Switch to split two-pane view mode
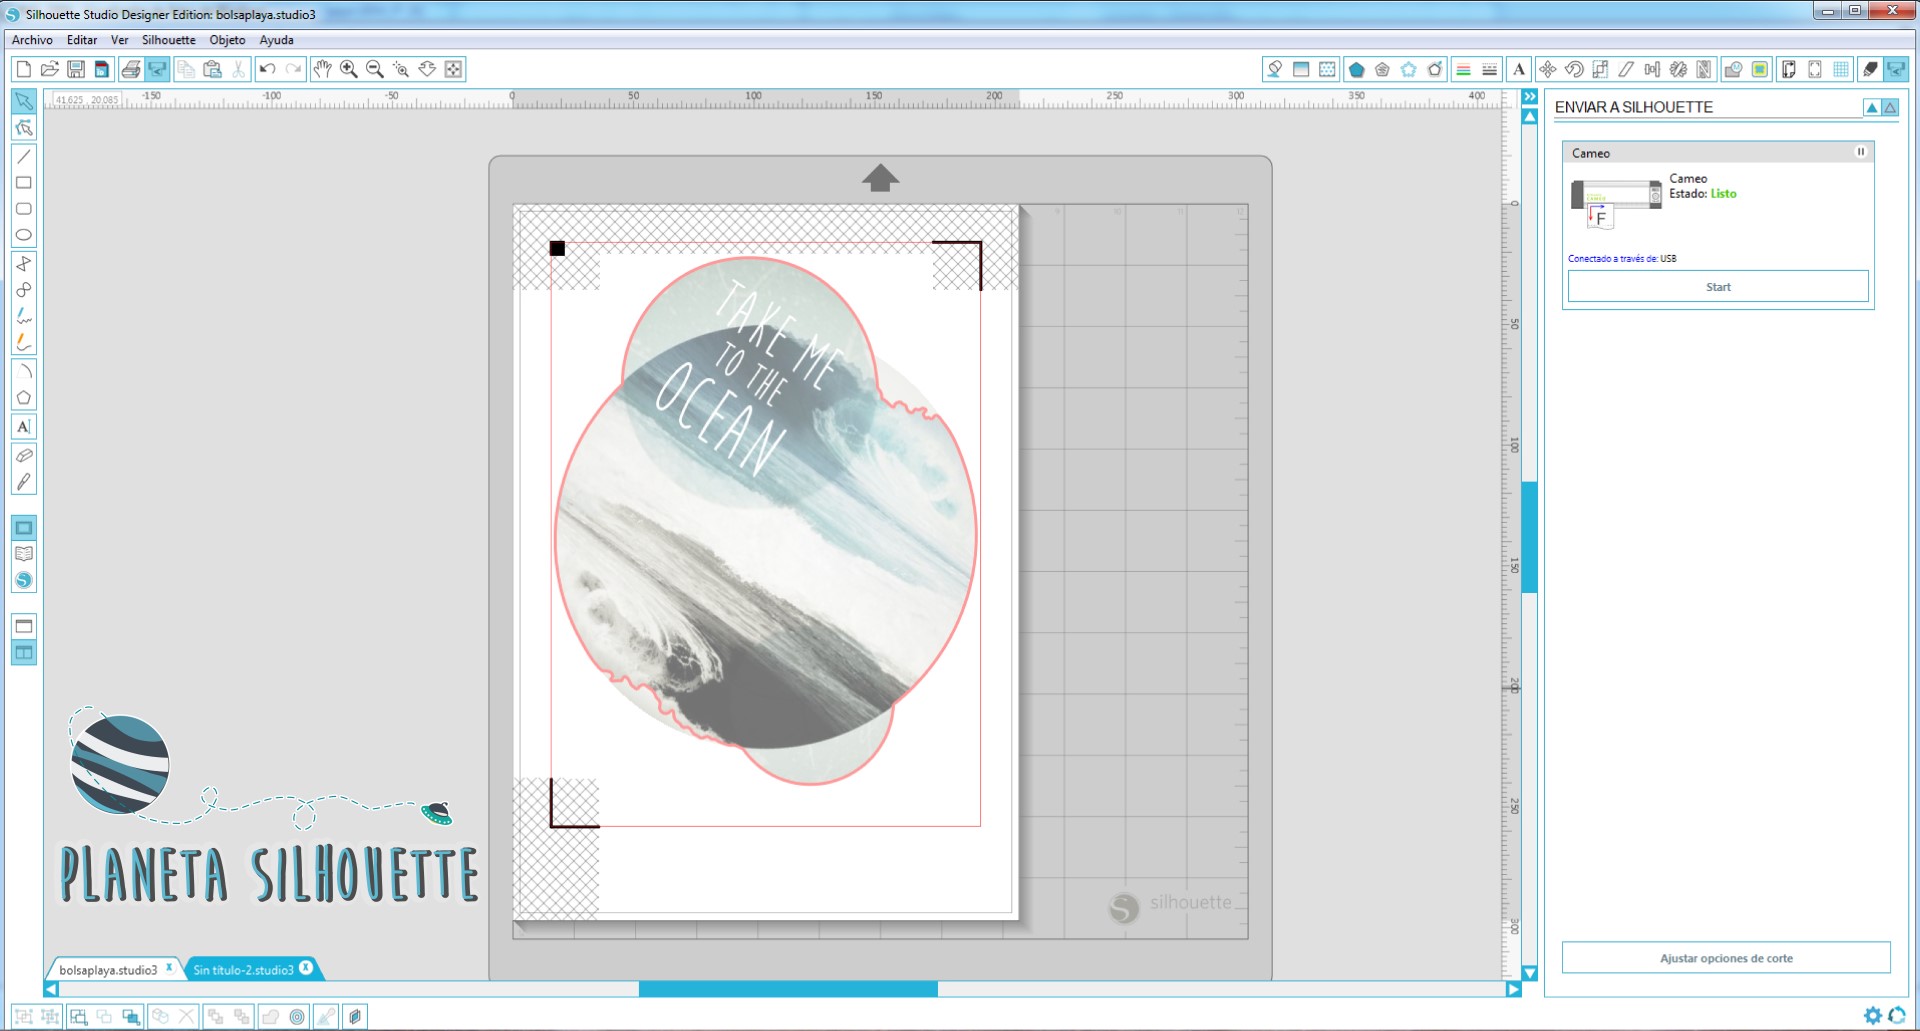 coord(24,653)
